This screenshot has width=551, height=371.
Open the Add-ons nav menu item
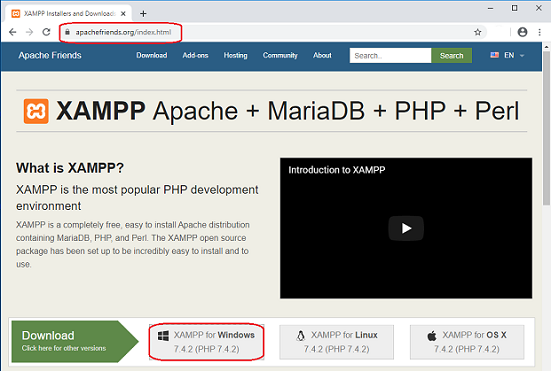point(195,55)
